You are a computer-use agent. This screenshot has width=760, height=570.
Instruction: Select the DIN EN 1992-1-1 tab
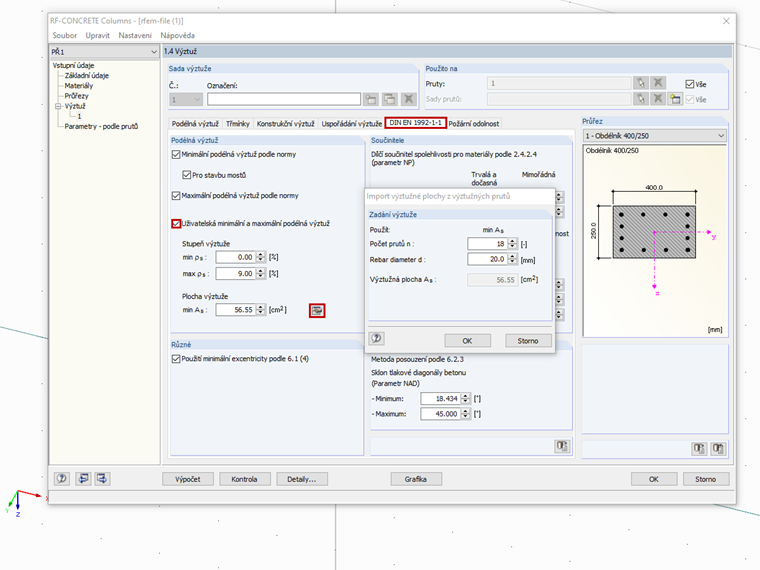[x=415, y=123]
